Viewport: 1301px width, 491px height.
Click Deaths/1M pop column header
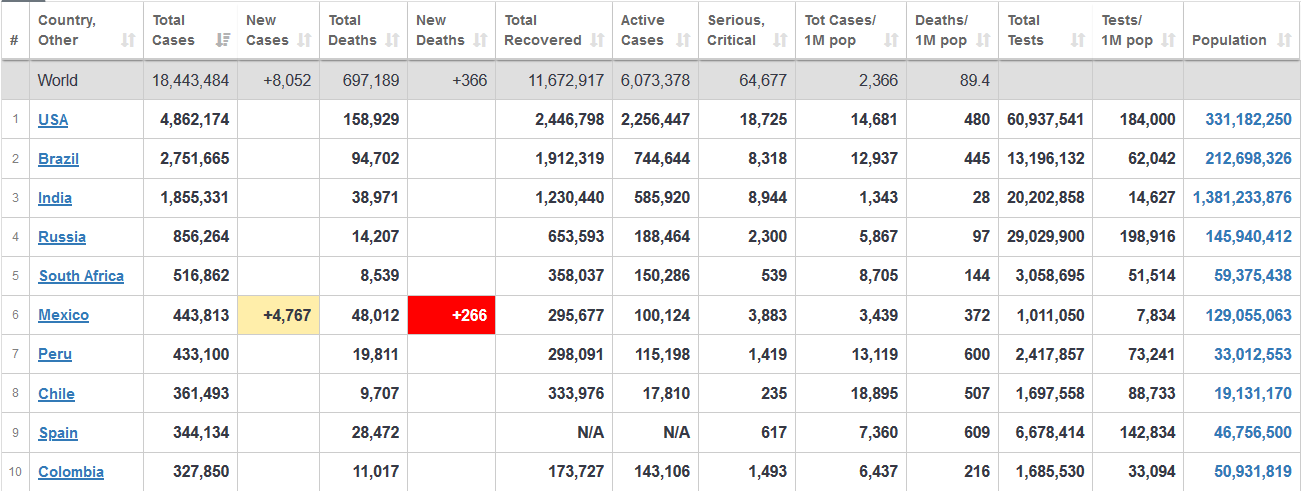952,31
